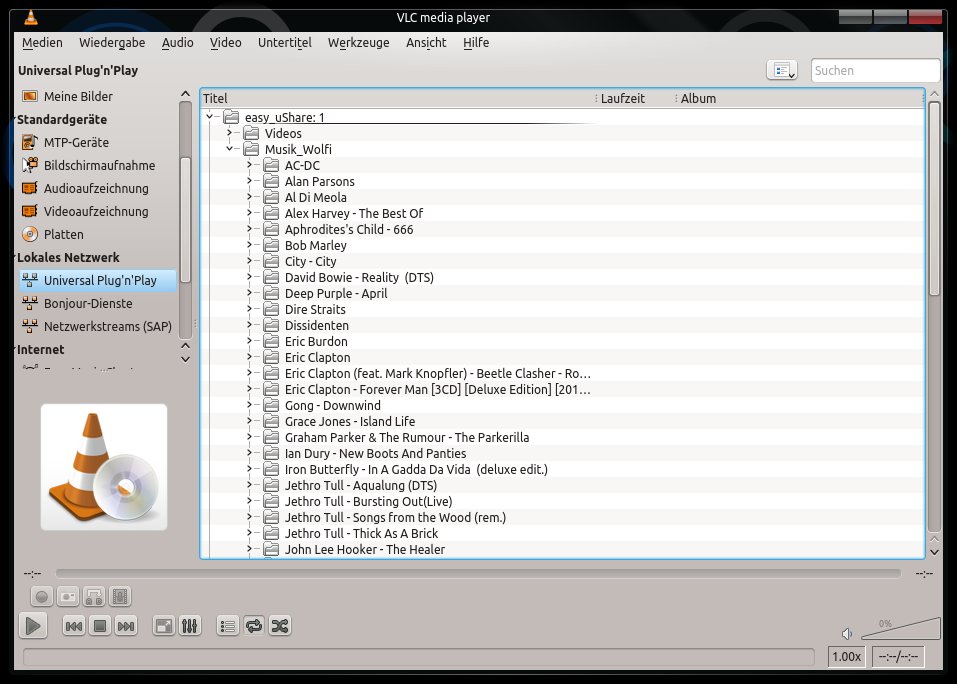The height and width of the screenshot is (684, 957).
Task: Open the Ansicht menu
Action: [x=426, y=43]
